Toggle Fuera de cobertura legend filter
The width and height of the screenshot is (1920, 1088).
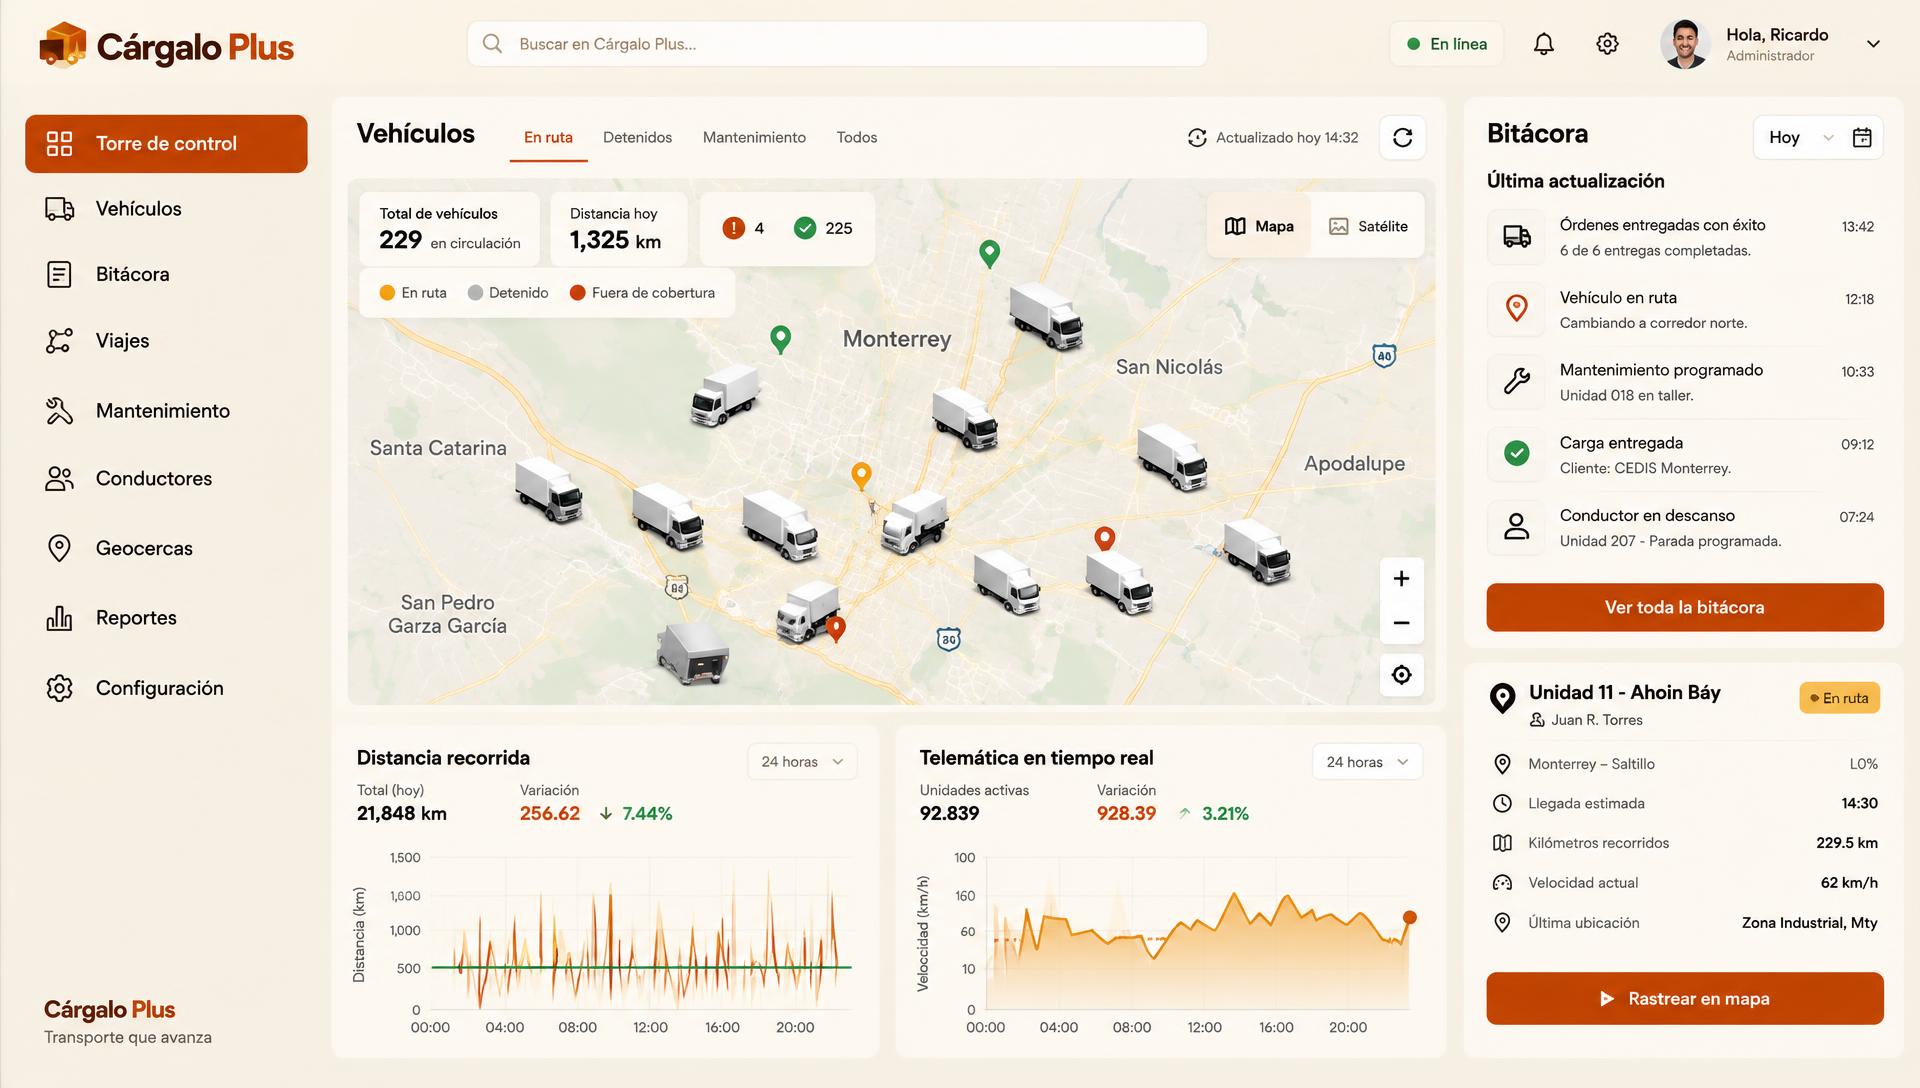point(642,293)
